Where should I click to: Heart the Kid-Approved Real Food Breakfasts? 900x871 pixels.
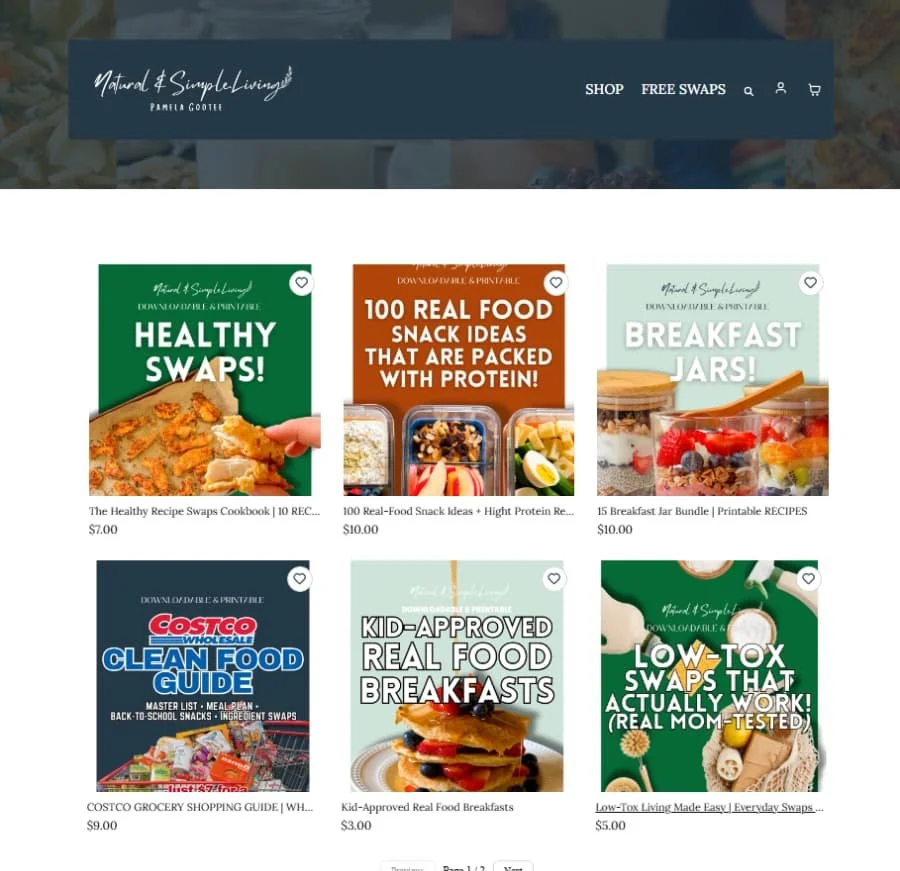tap(554, 578)
